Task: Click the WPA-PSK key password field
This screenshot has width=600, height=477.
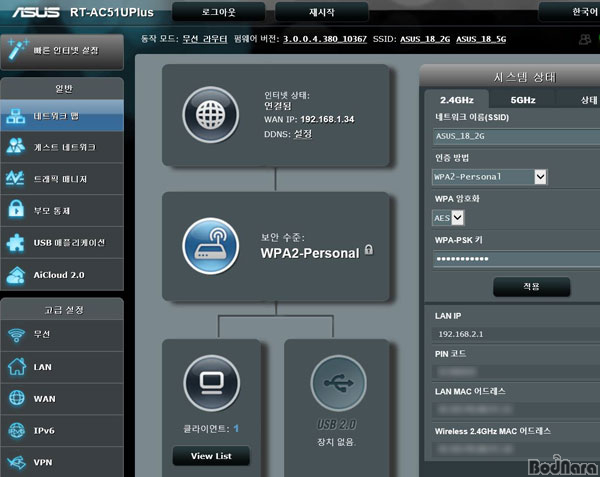Action: click(516, 259)
